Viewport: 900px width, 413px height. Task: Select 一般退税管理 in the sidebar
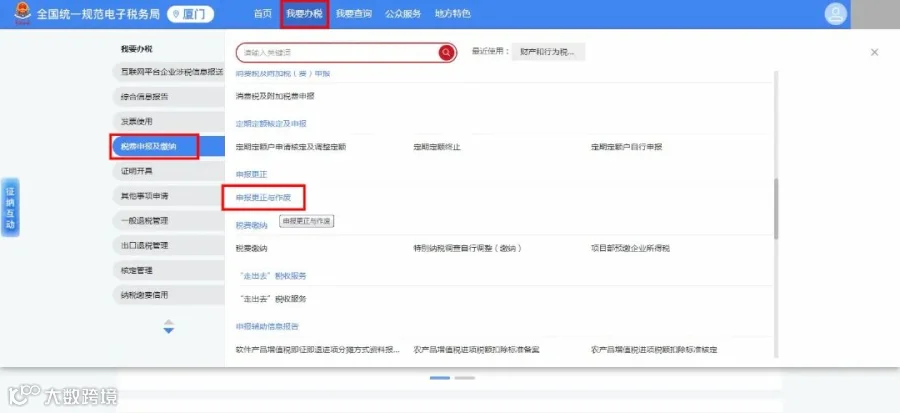tap(169, 220)
